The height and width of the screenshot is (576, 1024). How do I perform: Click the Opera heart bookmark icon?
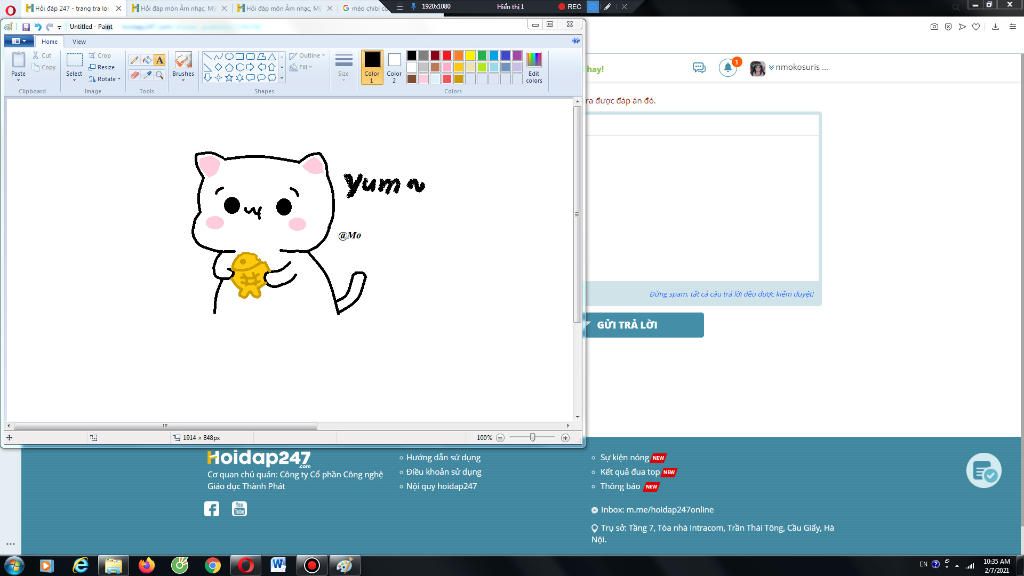pos(976,27)
